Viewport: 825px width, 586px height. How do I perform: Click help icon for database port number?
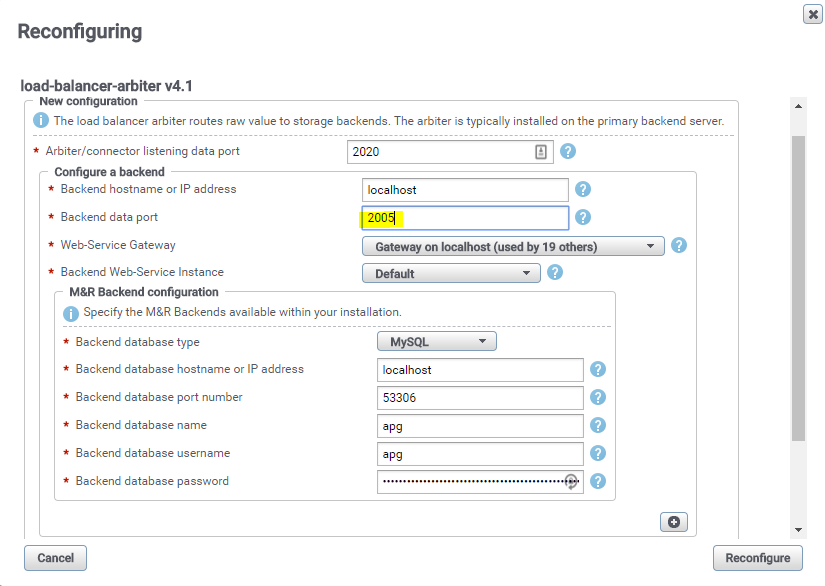pyautogui.click(x=598, y=397)
